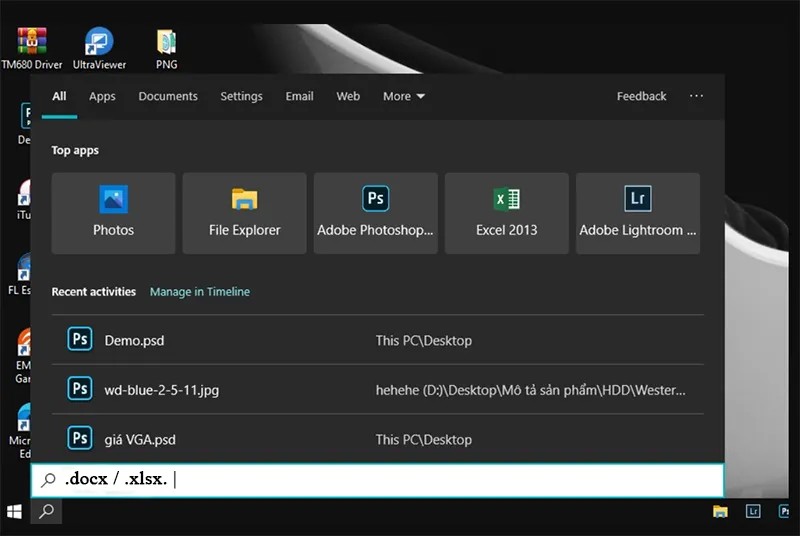Screen dimensions: 800x536
Task: Launch File Explorer from Top apps
Action: 244,213
